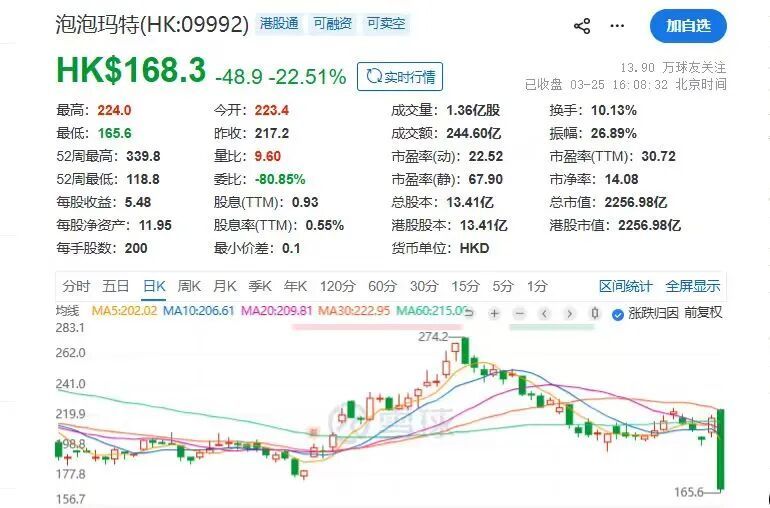This screenshot has width=770, height=508.
Task: Click the 昨收 value 217.2
Action: tap(272, 133)
